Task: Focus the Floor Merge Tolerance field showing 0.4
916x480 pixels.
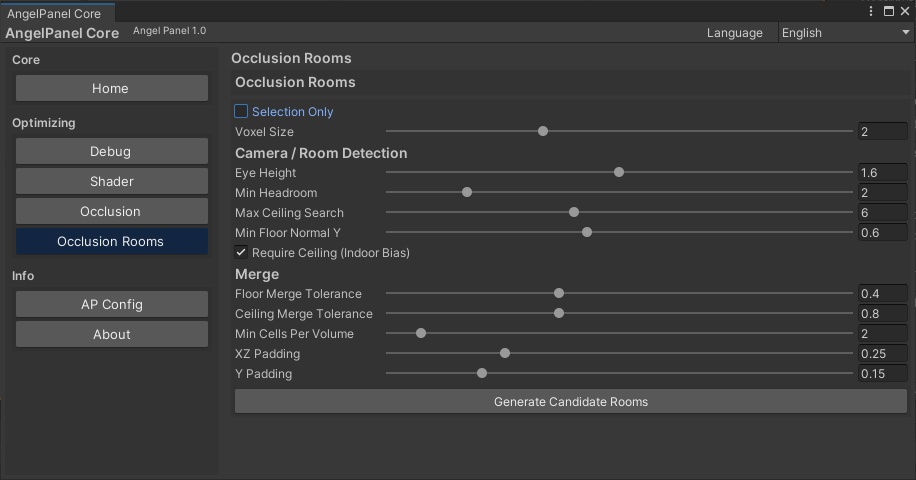Action: (x=882, y=294)
